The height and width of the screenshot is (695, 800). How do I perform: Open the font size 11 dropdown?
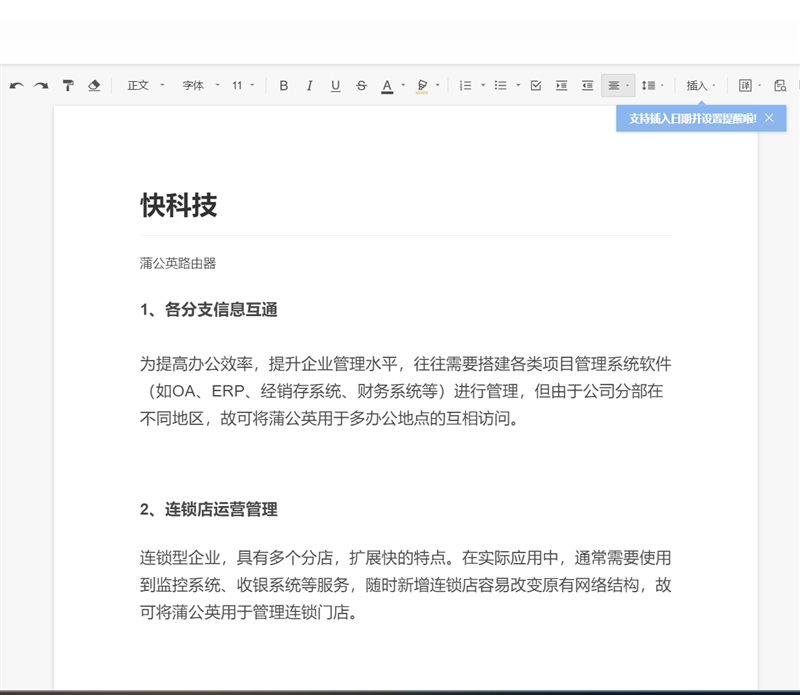(x=243, y=86)
